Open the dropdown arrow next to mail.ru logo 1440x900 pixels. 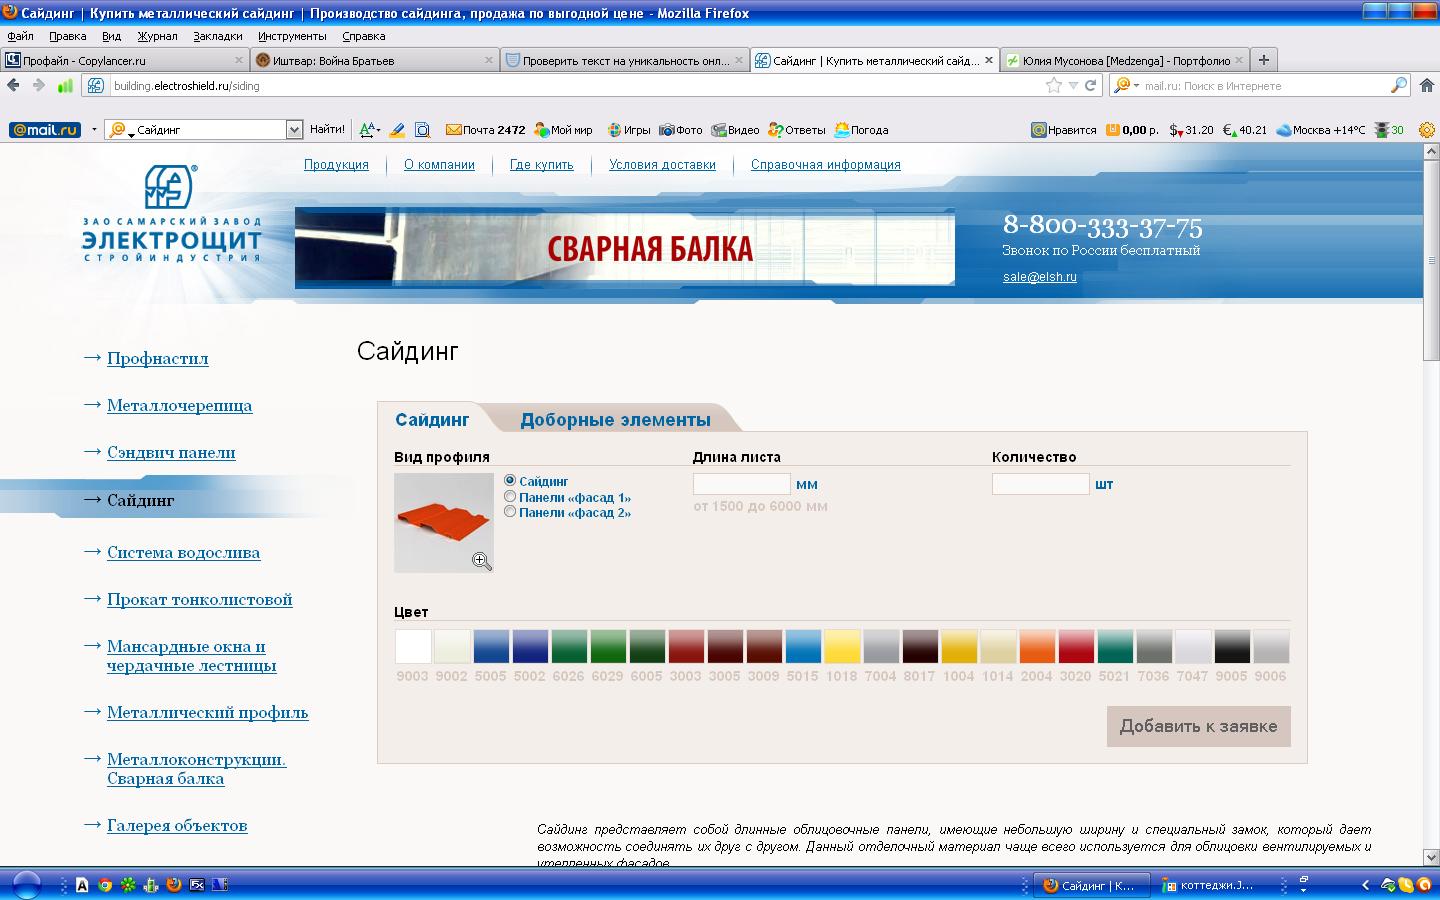94,130
